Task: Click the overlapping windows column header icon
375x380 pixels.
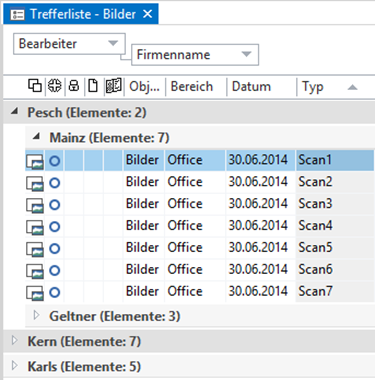Action: 35,86
